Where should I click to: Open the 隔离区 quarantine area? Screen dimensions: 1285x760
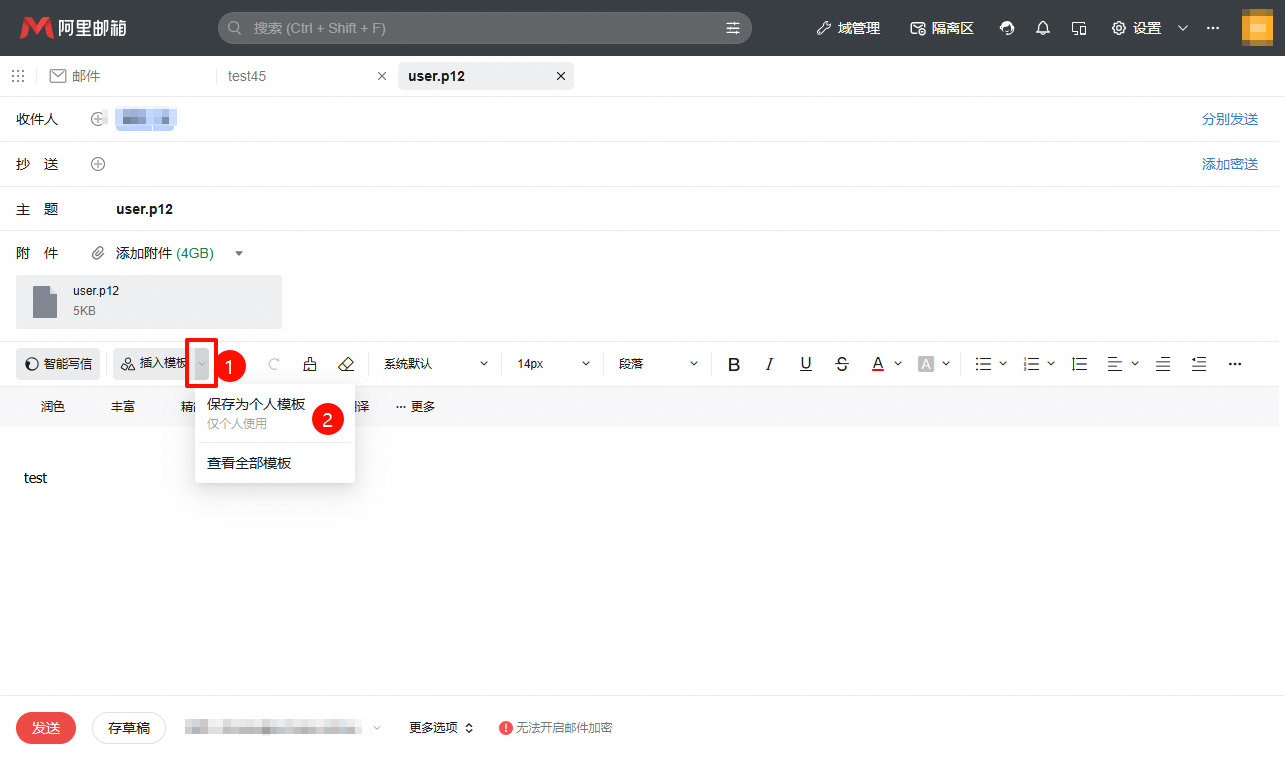[942, 28]
